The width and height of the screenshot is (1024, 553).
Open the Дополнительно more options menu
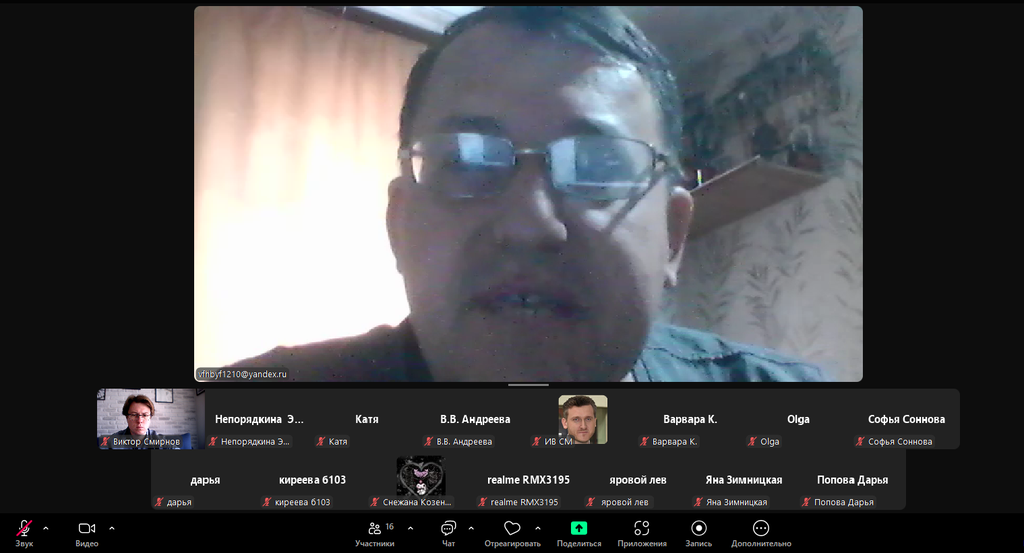[760, 531]
